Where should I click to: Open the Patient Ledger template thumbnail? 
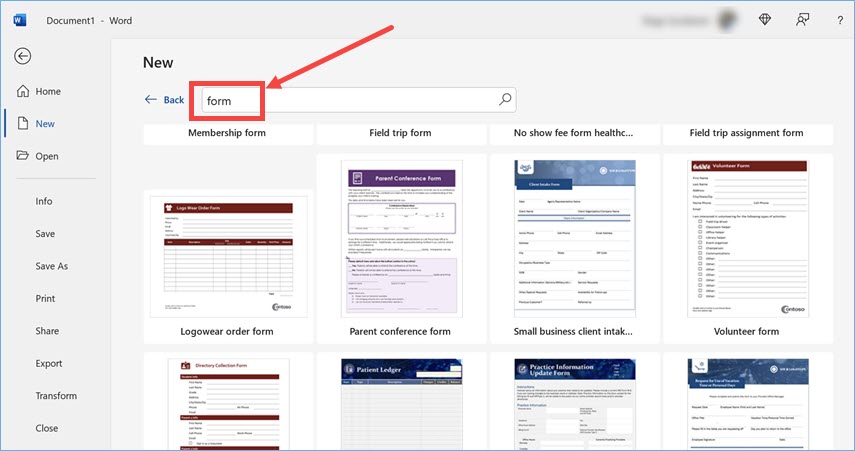pyautogui.click(x=400, y=402)
